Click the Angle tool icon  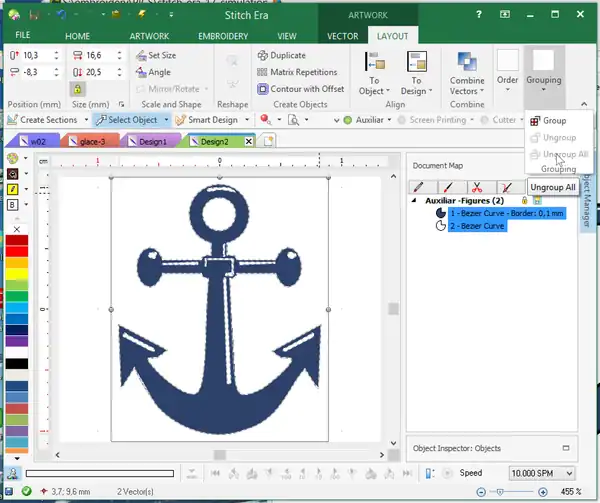point(140,72)
